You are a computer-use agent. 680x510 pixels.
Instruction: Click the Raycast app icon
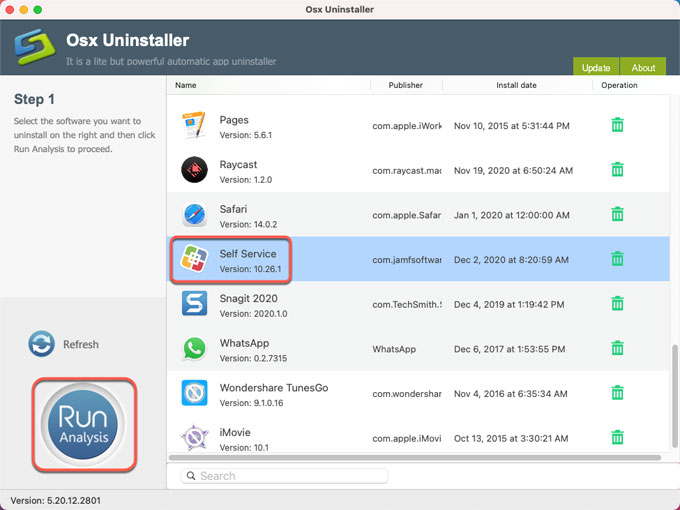(x=194, y=170)
